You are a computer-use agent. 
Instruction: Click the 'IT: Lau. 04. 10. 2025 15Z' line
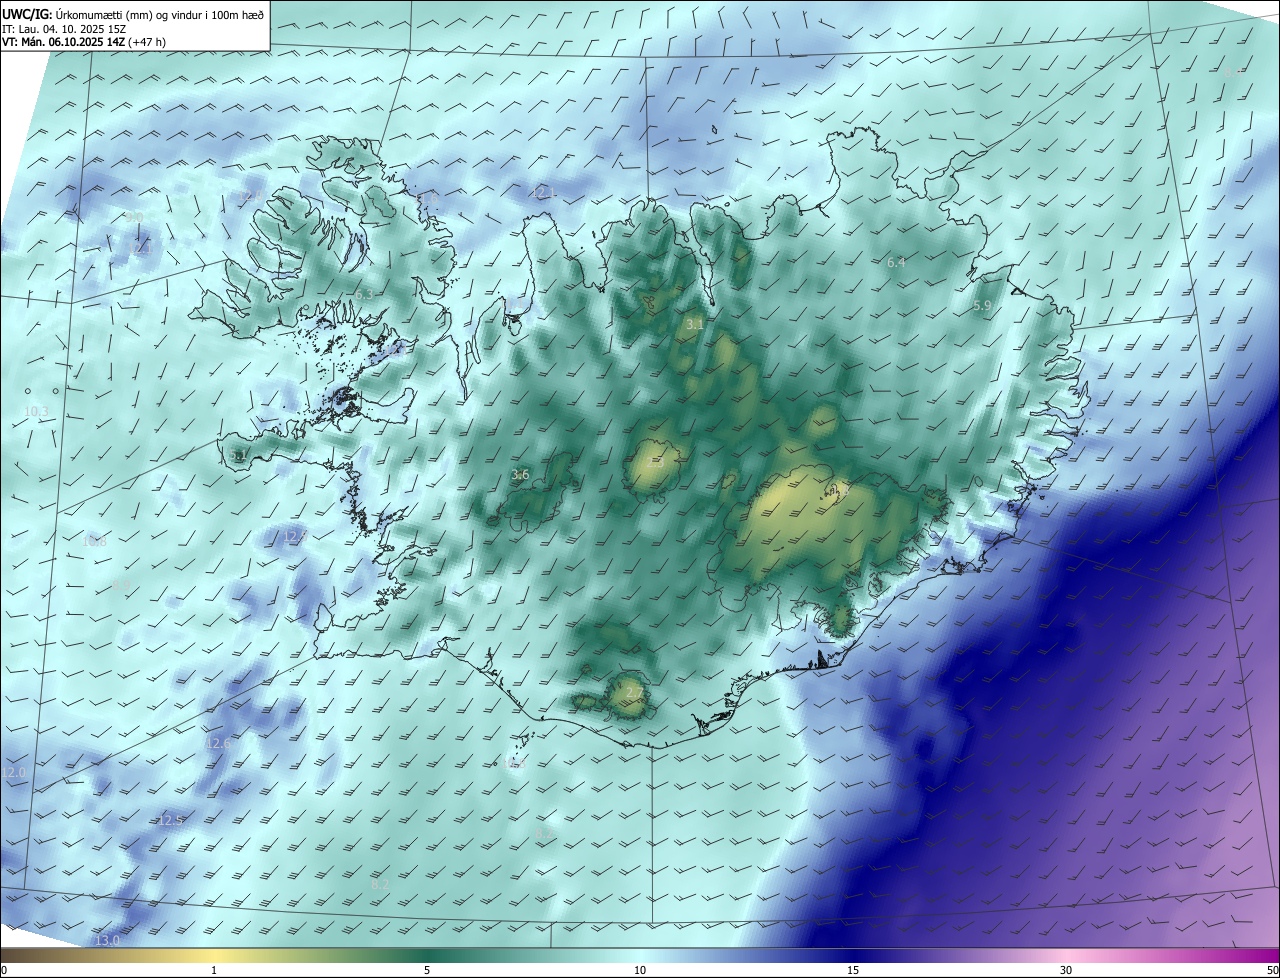pyautogui.click(x=63, y=29)
